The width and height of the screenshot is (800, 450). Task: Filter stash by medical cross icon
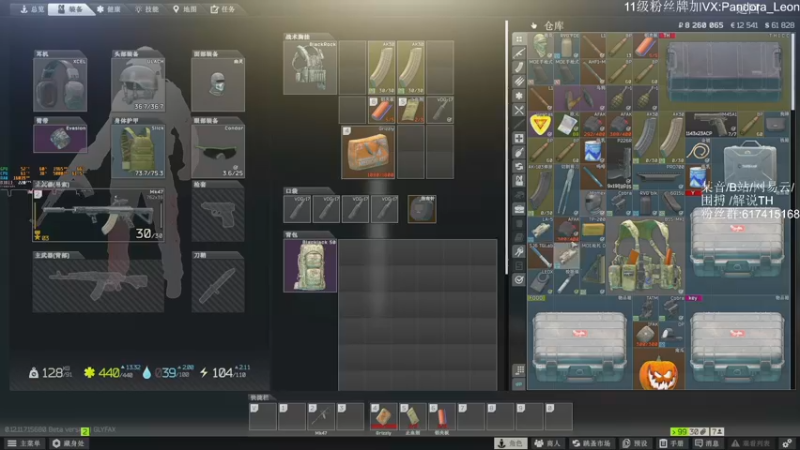tap(519, 138)
